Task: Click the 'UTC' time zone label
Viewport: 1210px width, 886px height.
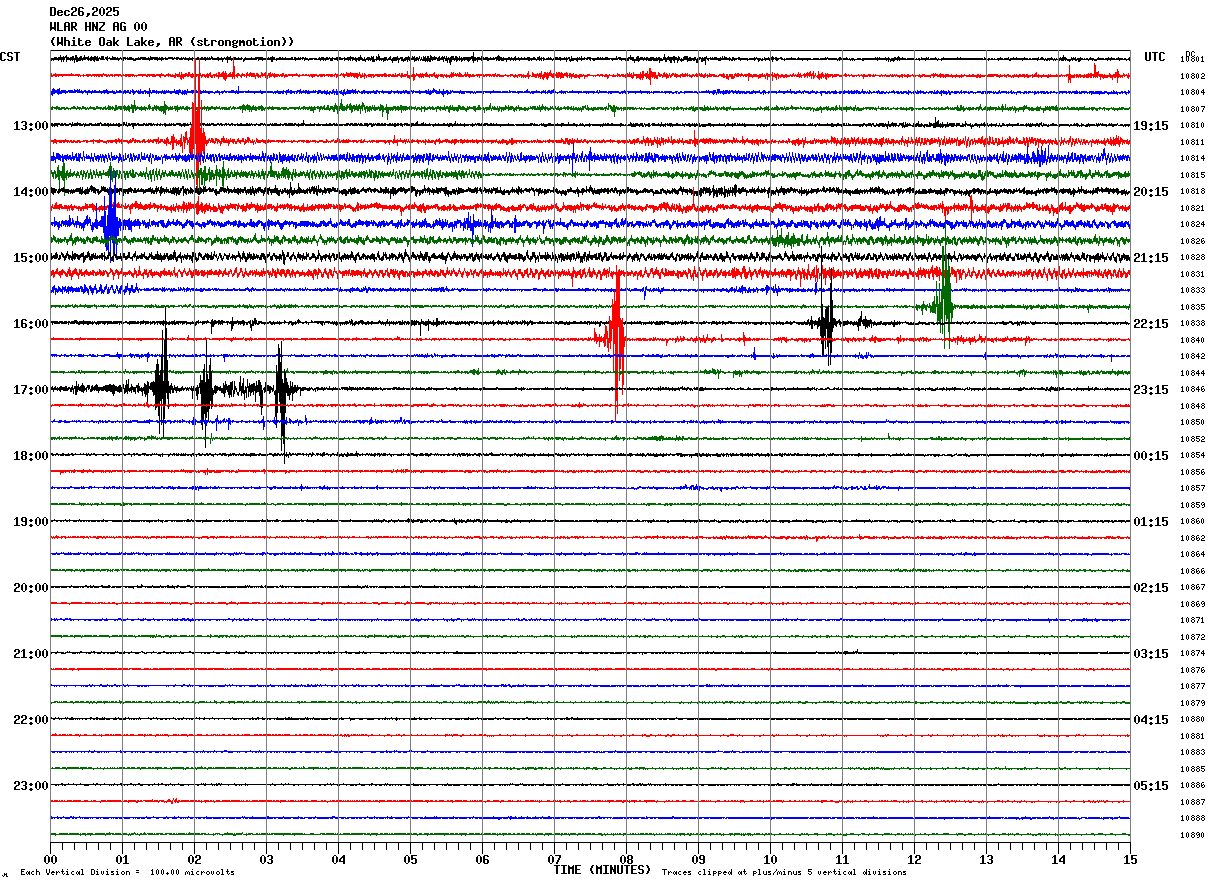Action: coord(1155,57)
